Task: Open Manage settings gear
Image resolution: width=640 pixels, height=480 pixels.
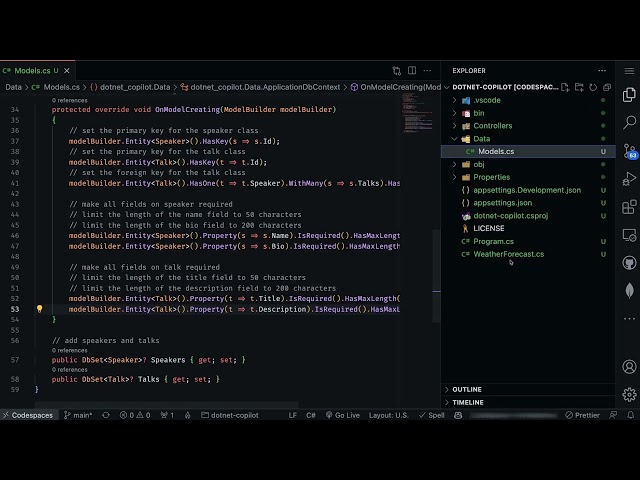Action: click(629, 394)
